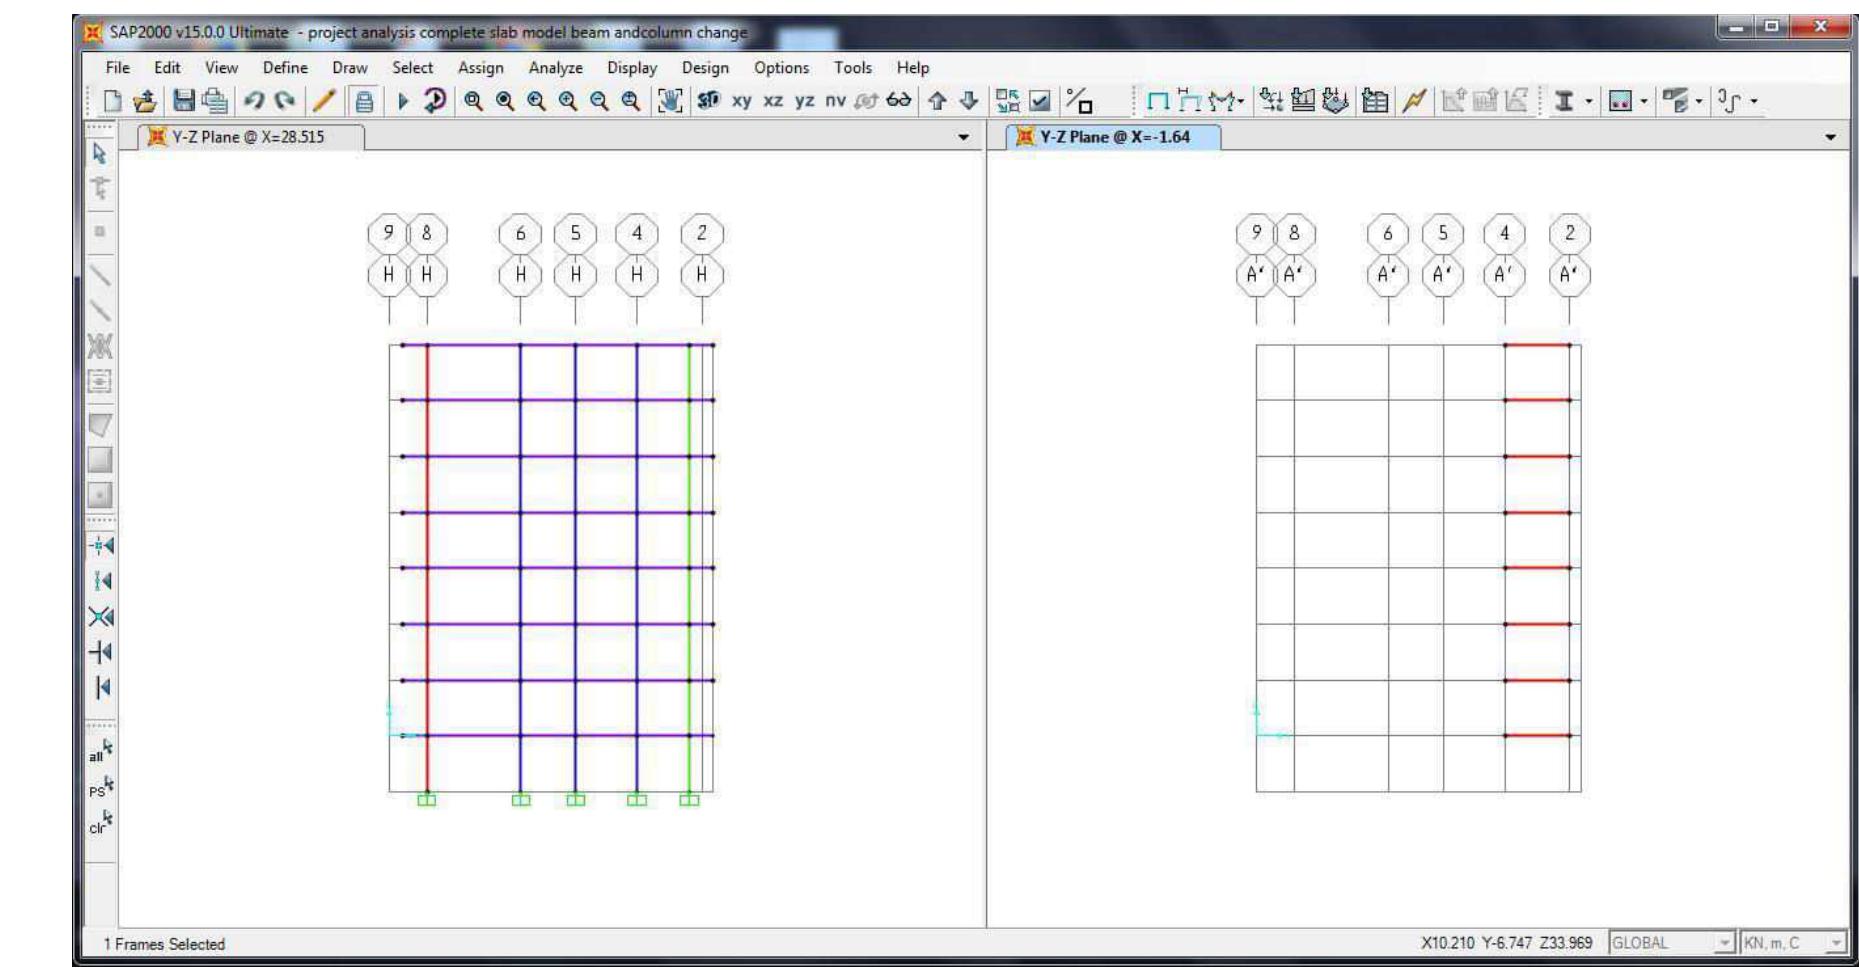This screenshot has height=970, width=1859.
Task: Select the Pan hand tool
Action: point(669,100)
